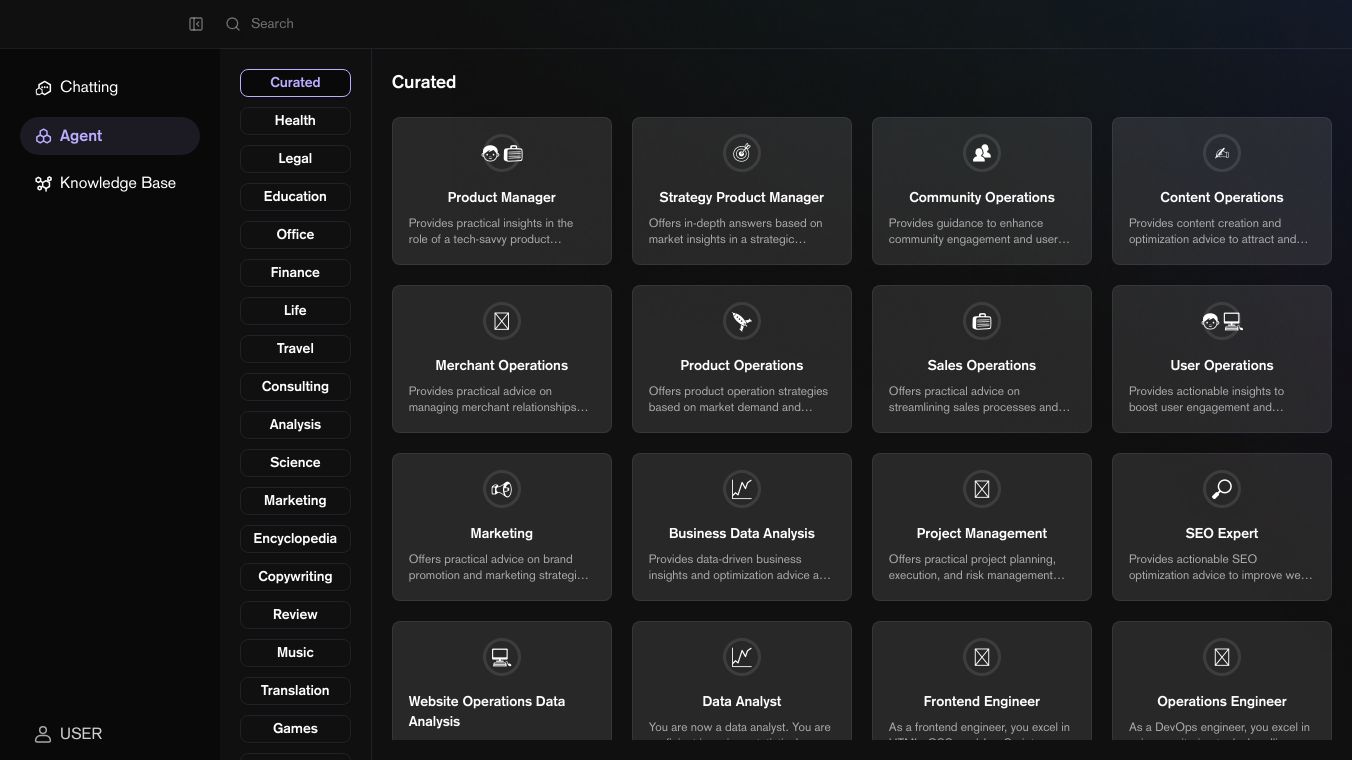Viewport: 1352px width, 760px height.
Task: Go to Knowledge Base section
Action: coord(117,183)
